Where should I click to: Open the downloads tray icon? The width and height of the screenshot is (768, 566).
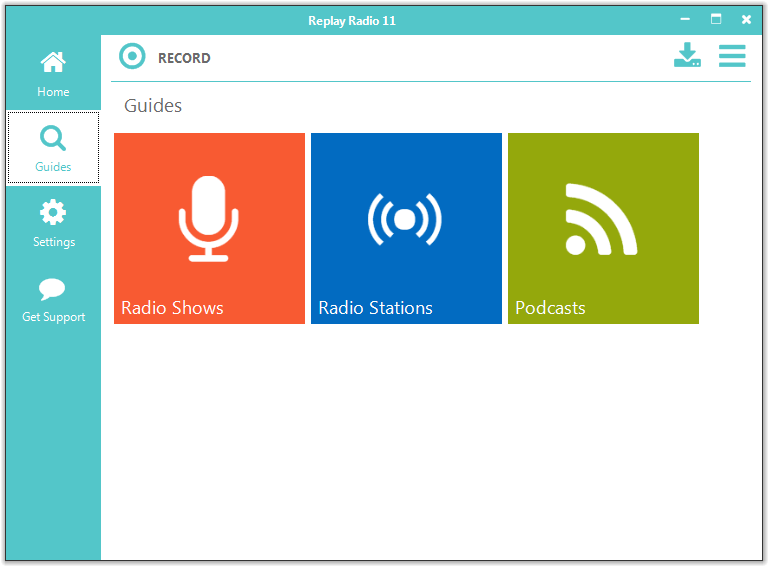687,55
